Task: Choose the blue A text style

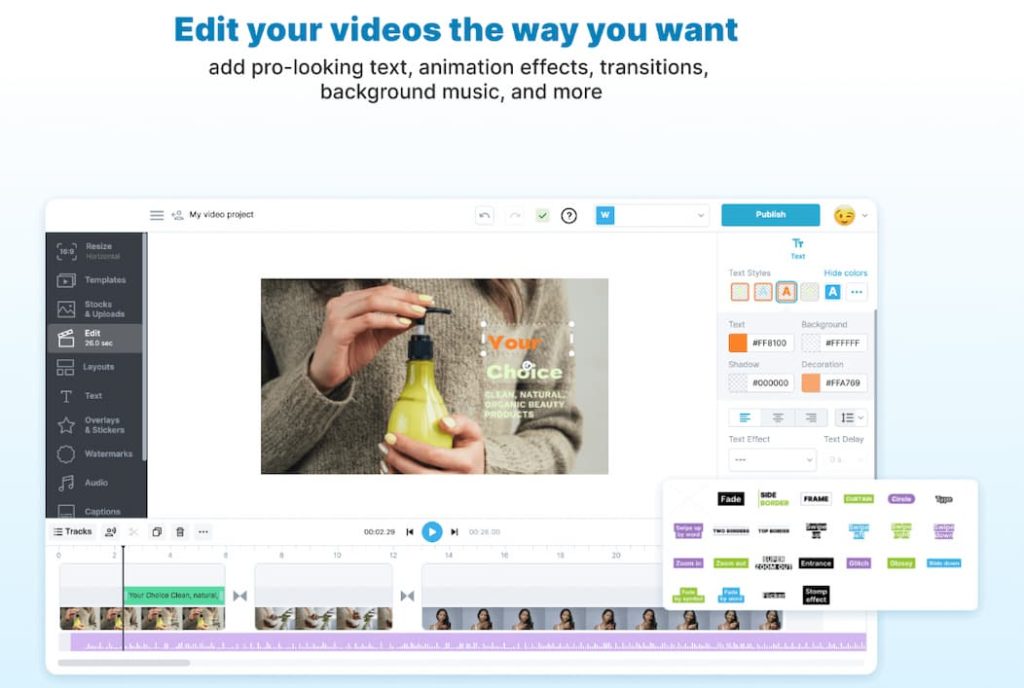Action: 833,292
